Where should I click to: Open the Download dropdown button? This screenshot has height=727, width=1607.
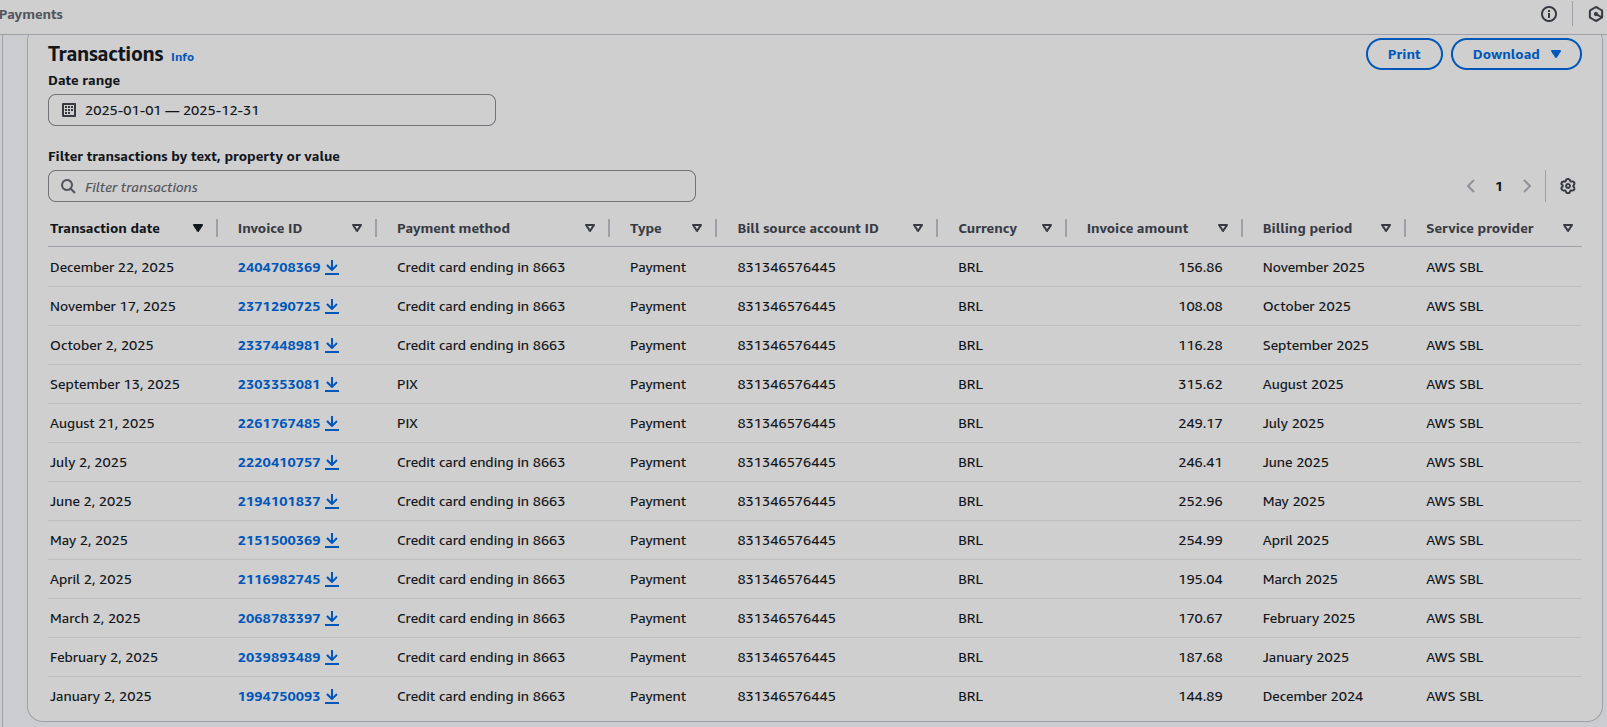coord(1515,54)
